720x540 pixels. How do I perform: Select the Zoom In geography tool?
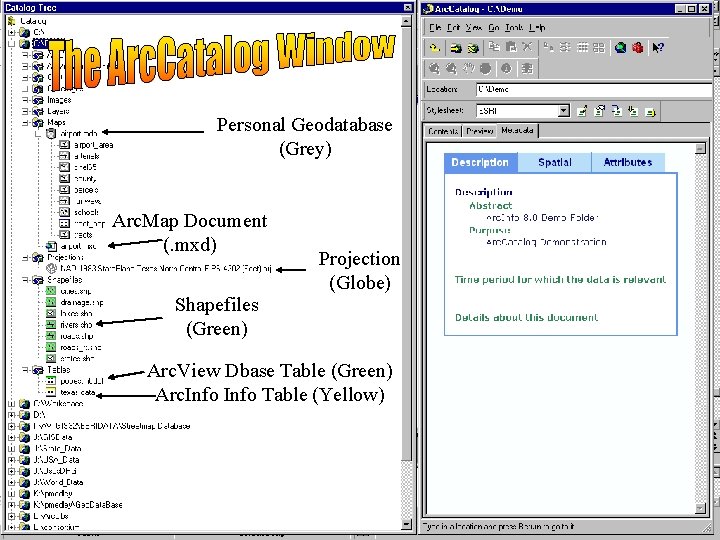[x=434, y=68]
